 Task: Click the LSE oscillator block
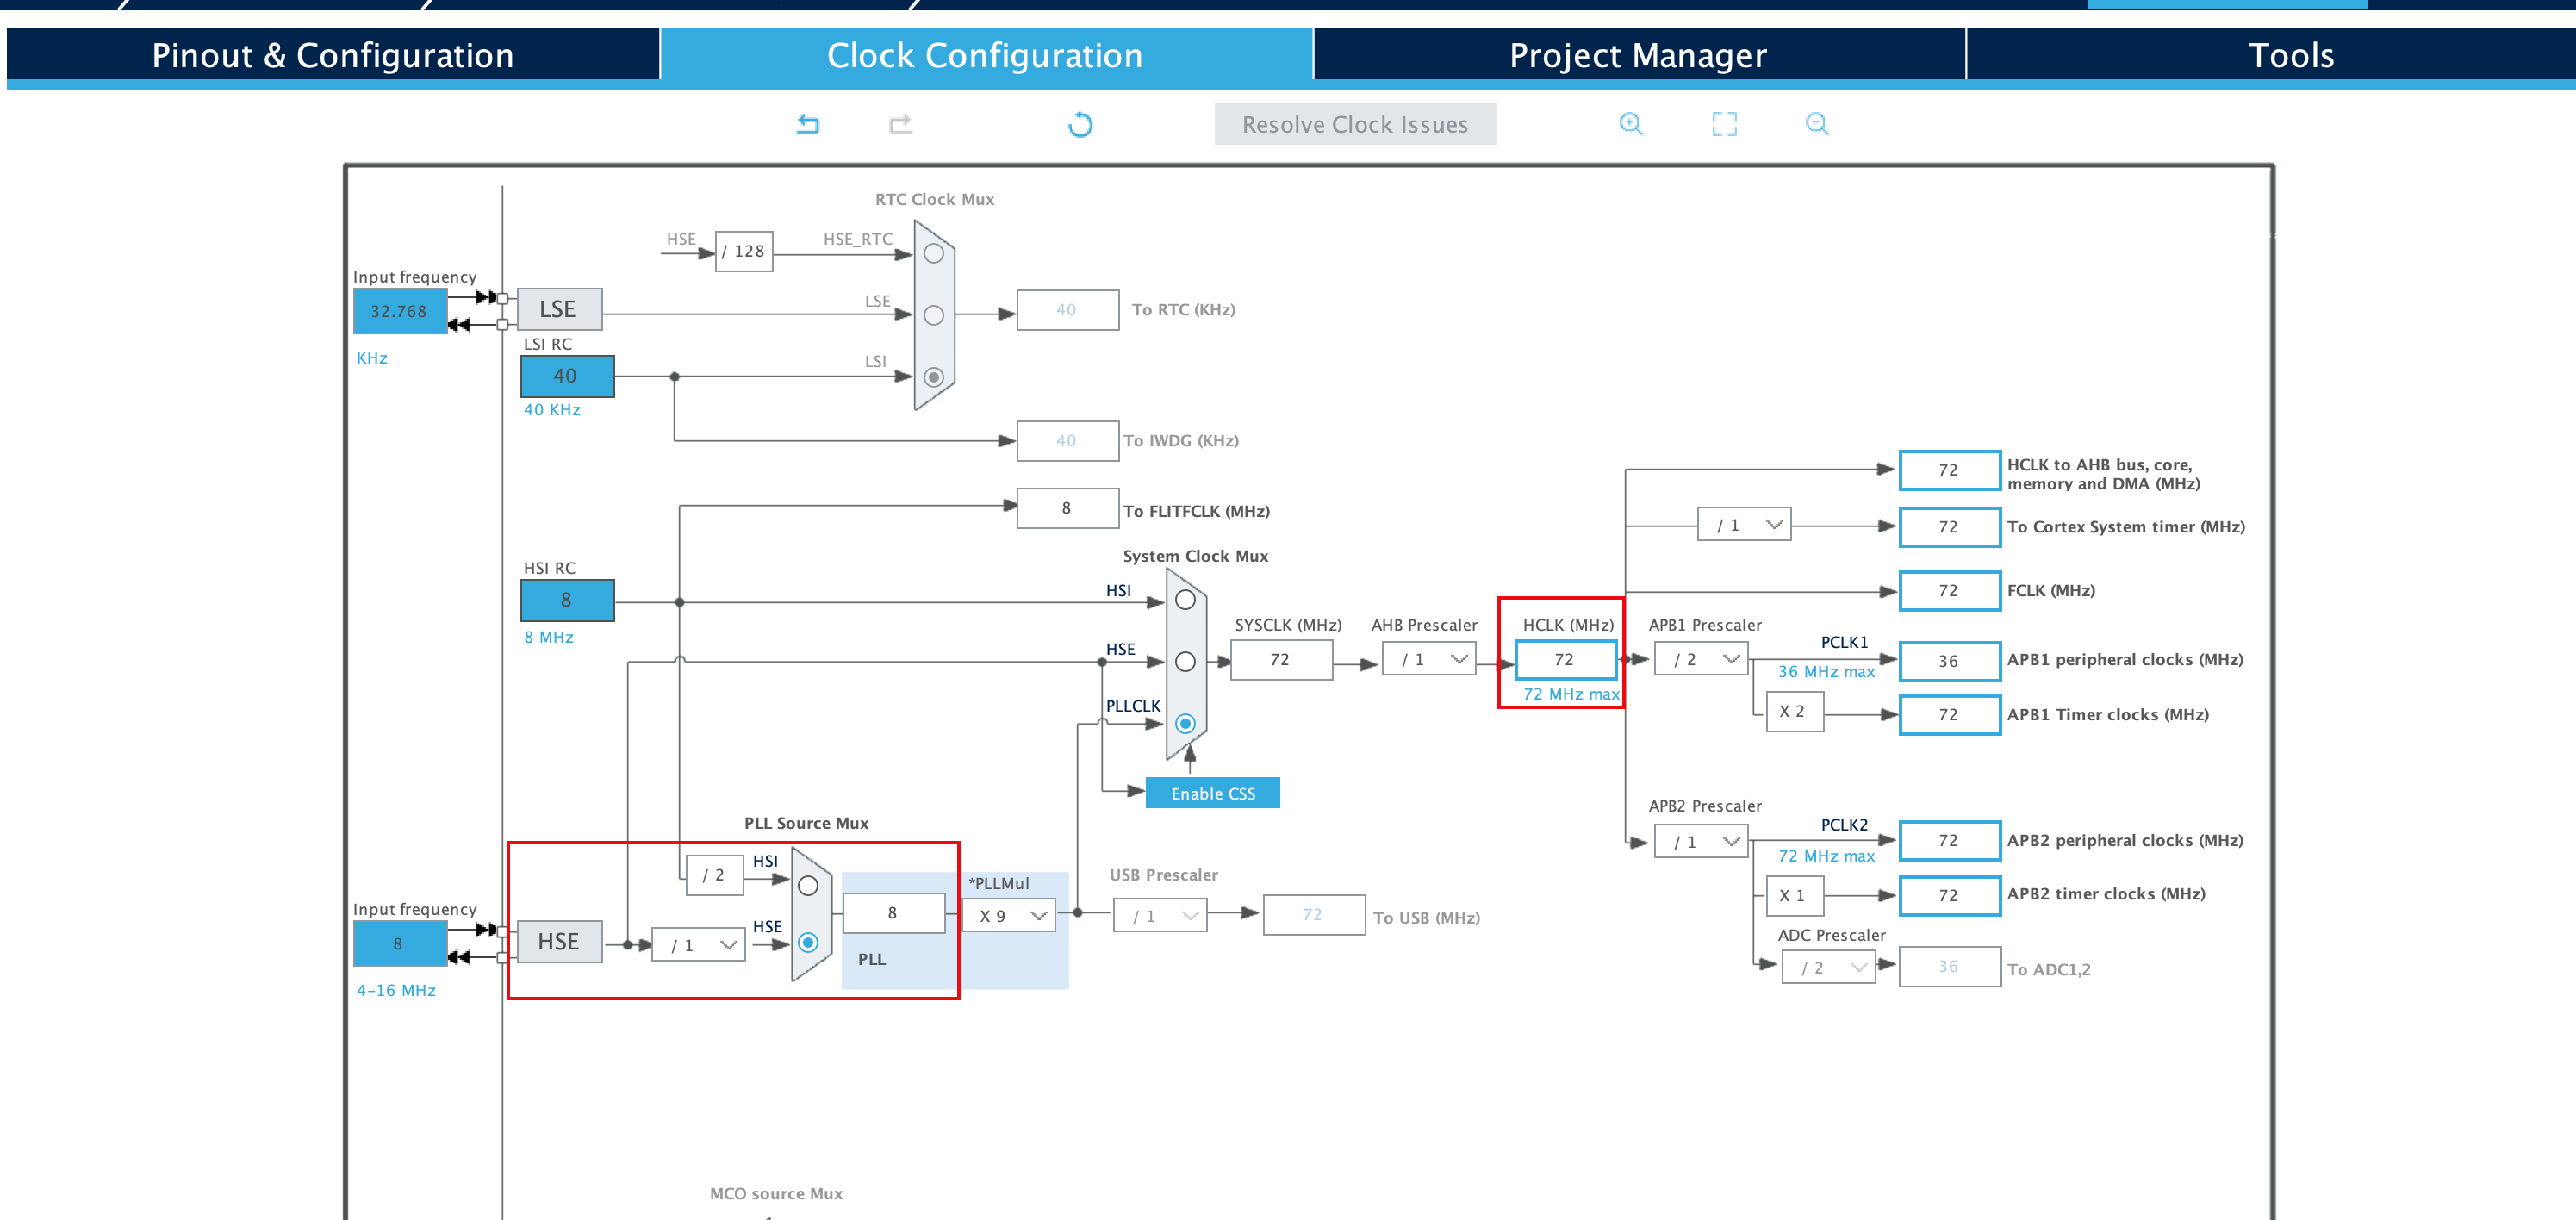(559, 310)
